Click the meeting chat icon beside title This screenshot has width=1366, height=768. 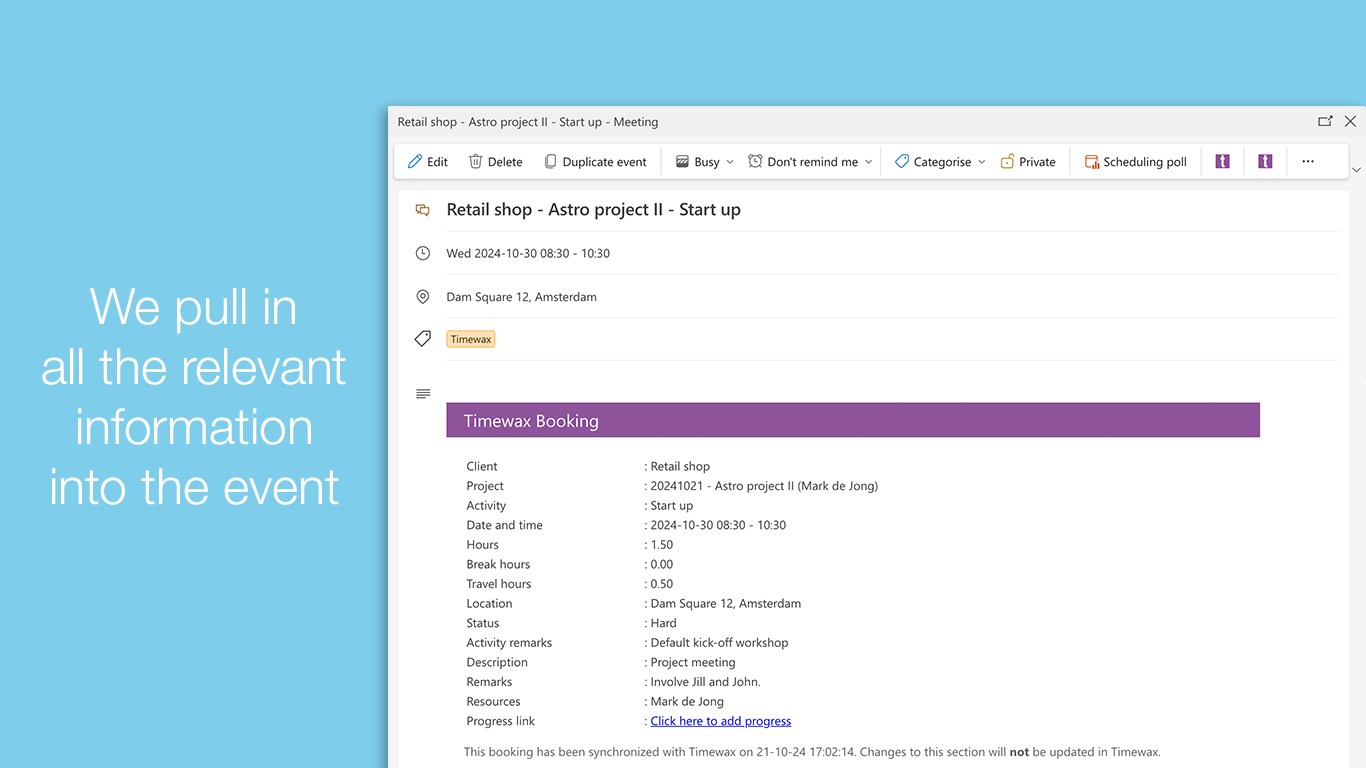point(423,210)
